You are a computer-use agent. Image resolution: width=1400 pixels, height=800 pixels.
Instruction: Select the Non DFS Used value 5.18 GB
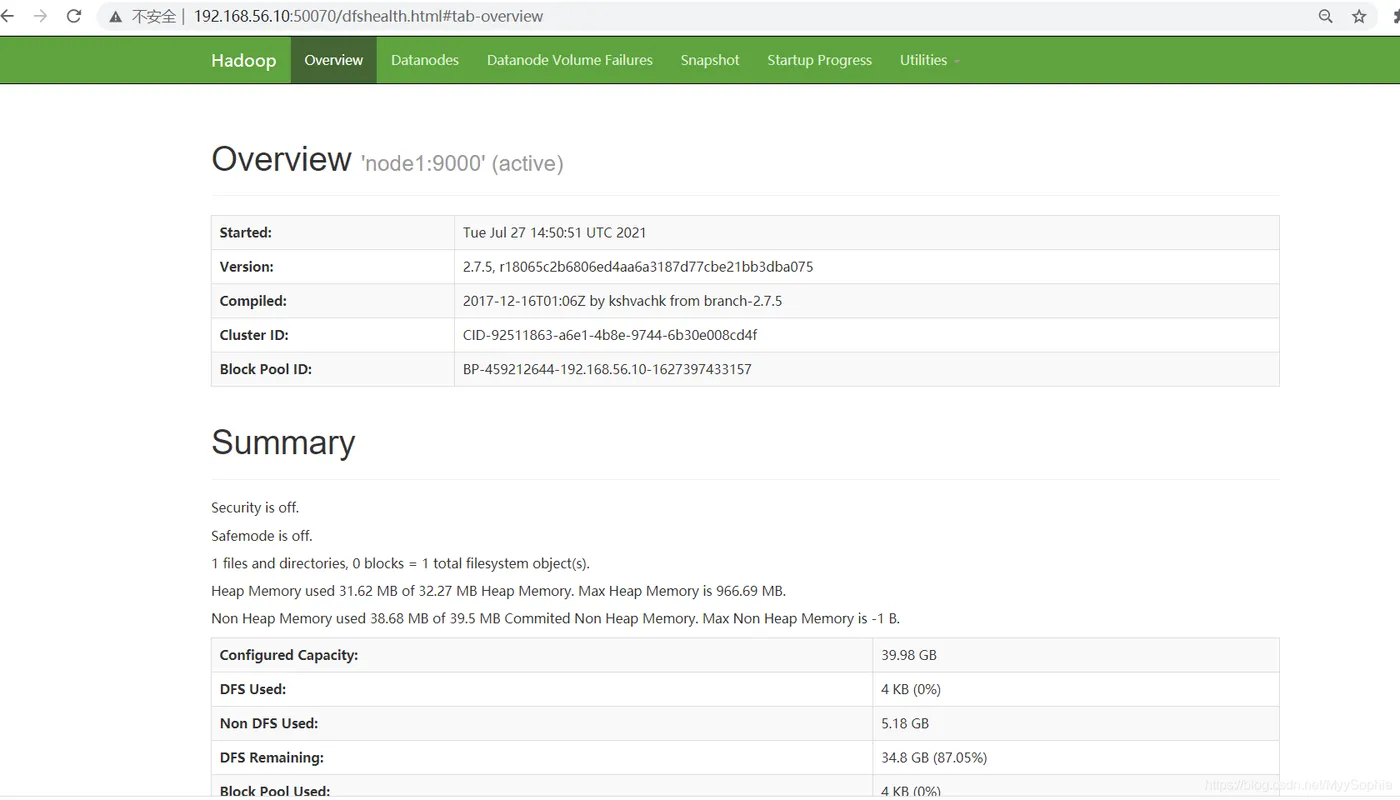point(905,723)
